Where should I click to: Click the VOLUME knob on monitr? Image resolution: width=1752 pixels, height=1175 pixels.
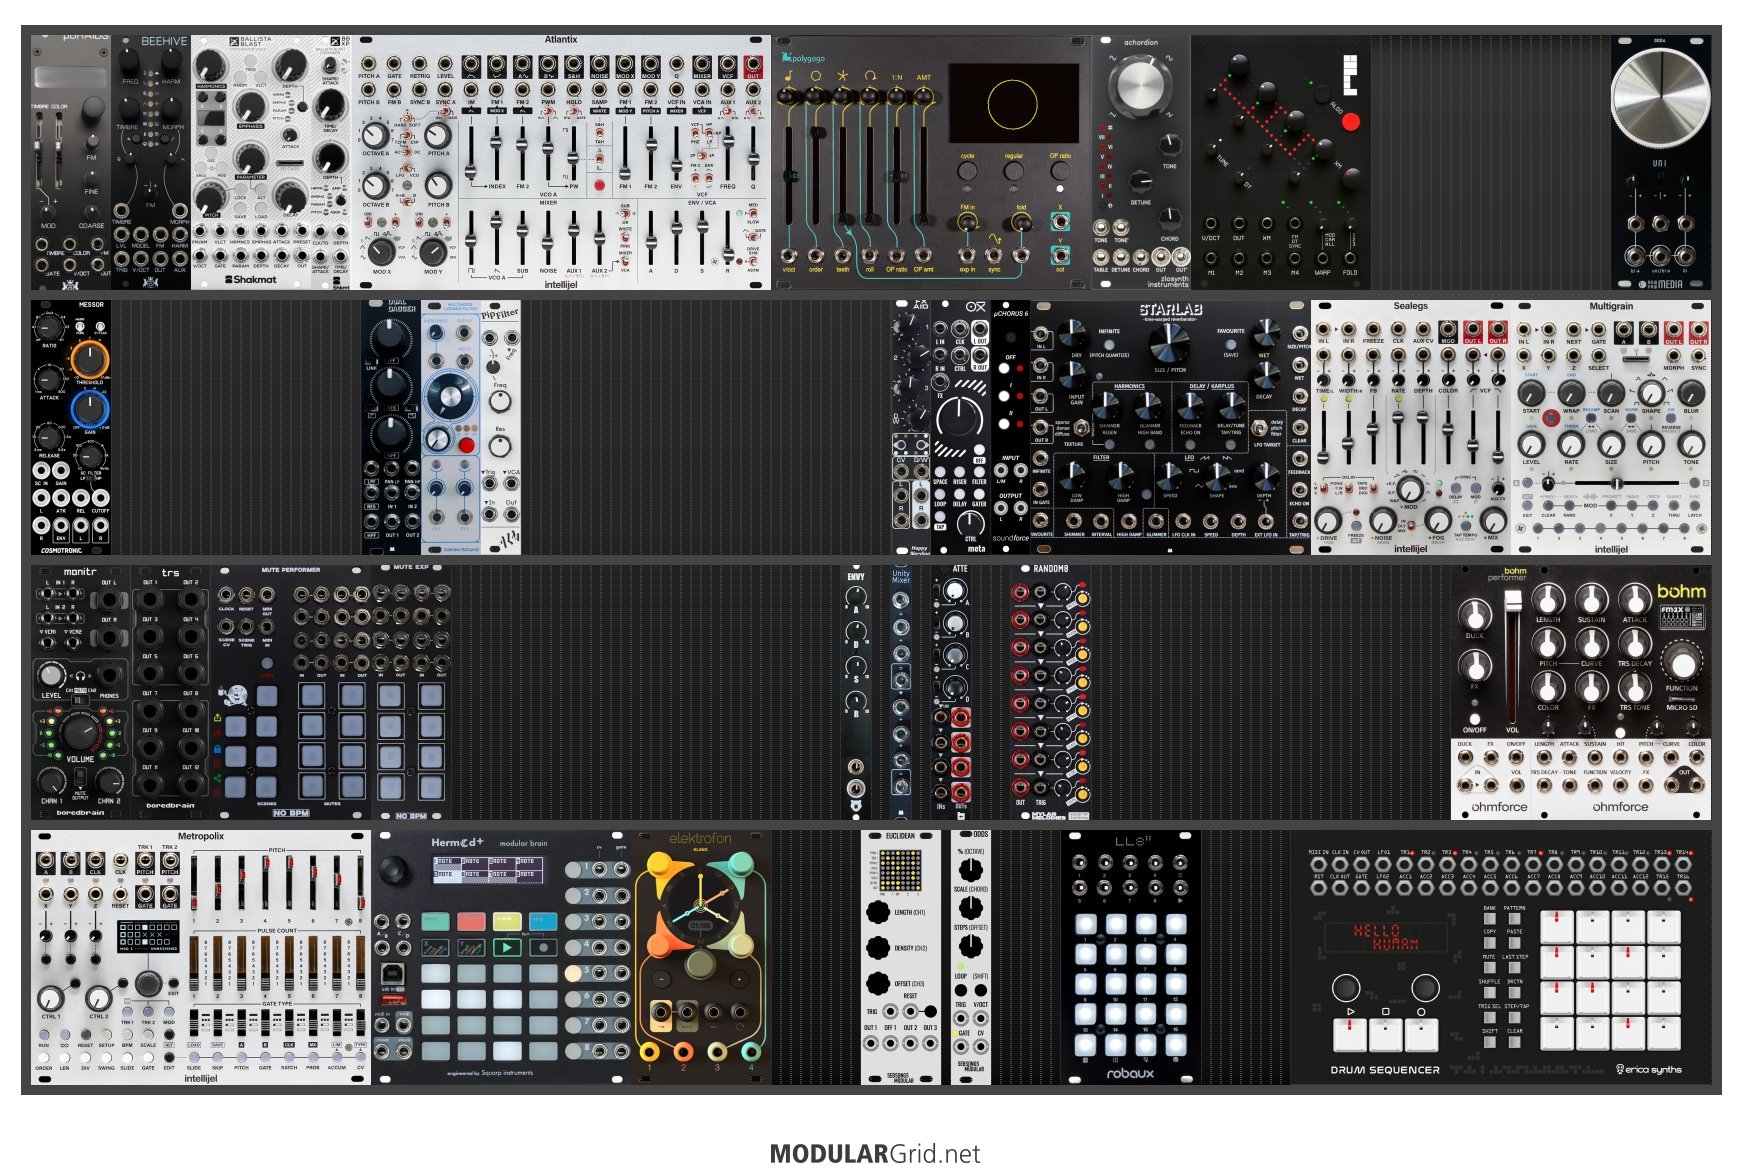pyautogui.click(x=78, y=731)
